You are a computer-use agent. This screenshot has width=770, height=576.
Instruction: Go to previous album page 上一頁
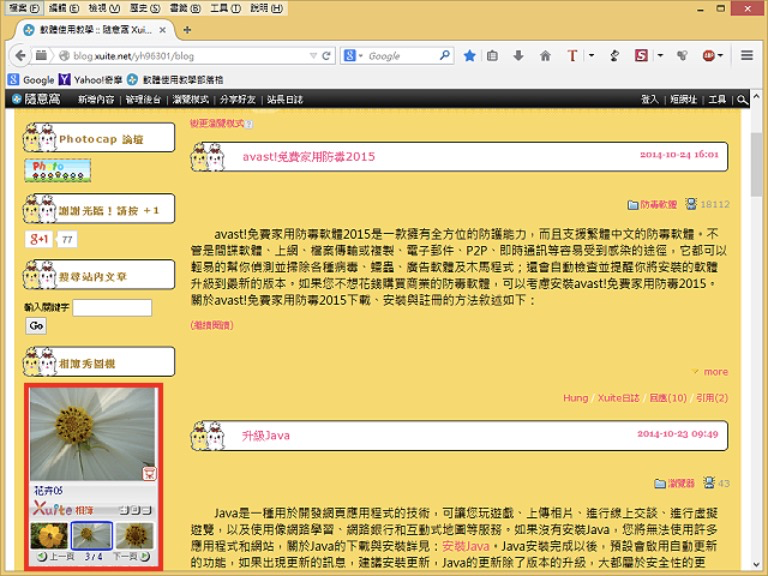(56, 556)
